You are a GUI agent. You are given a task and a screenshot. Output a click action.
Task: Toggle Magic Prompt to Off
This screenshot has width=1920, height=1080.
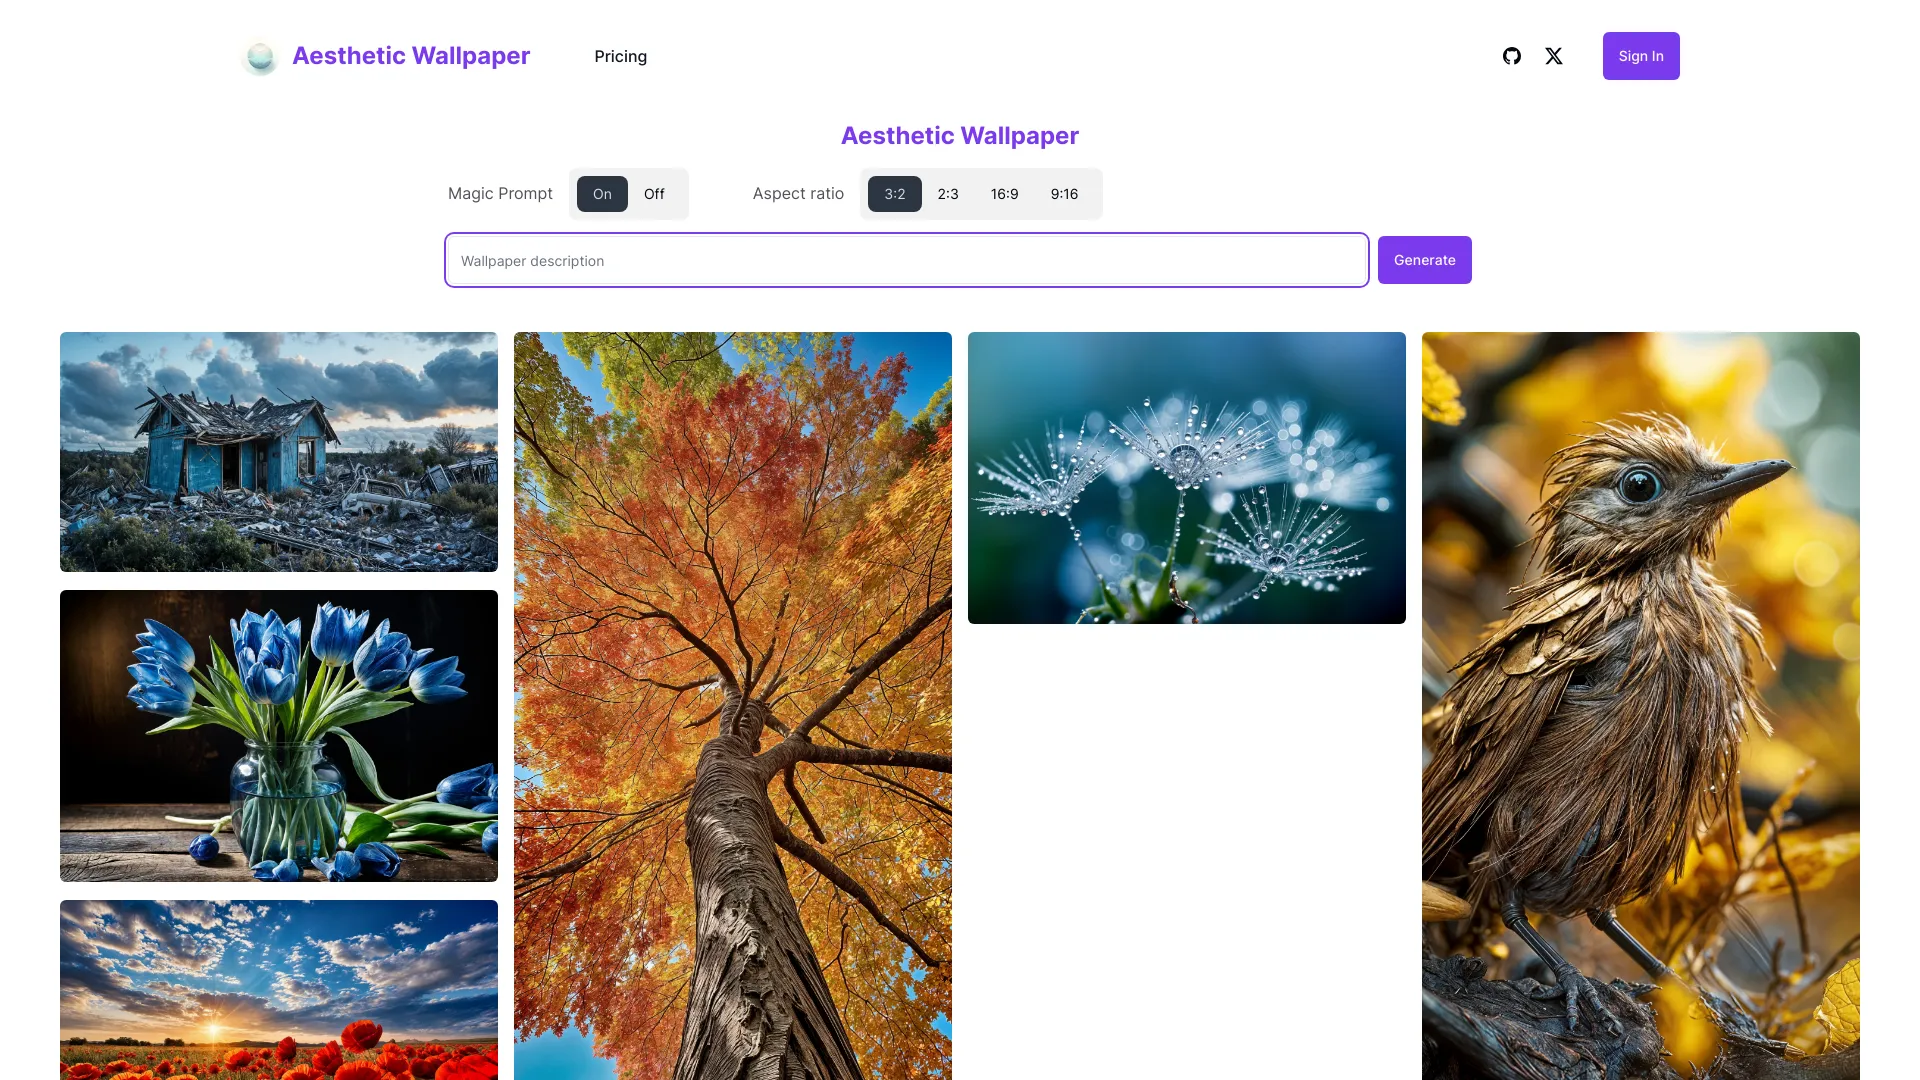tap(653, 194)
